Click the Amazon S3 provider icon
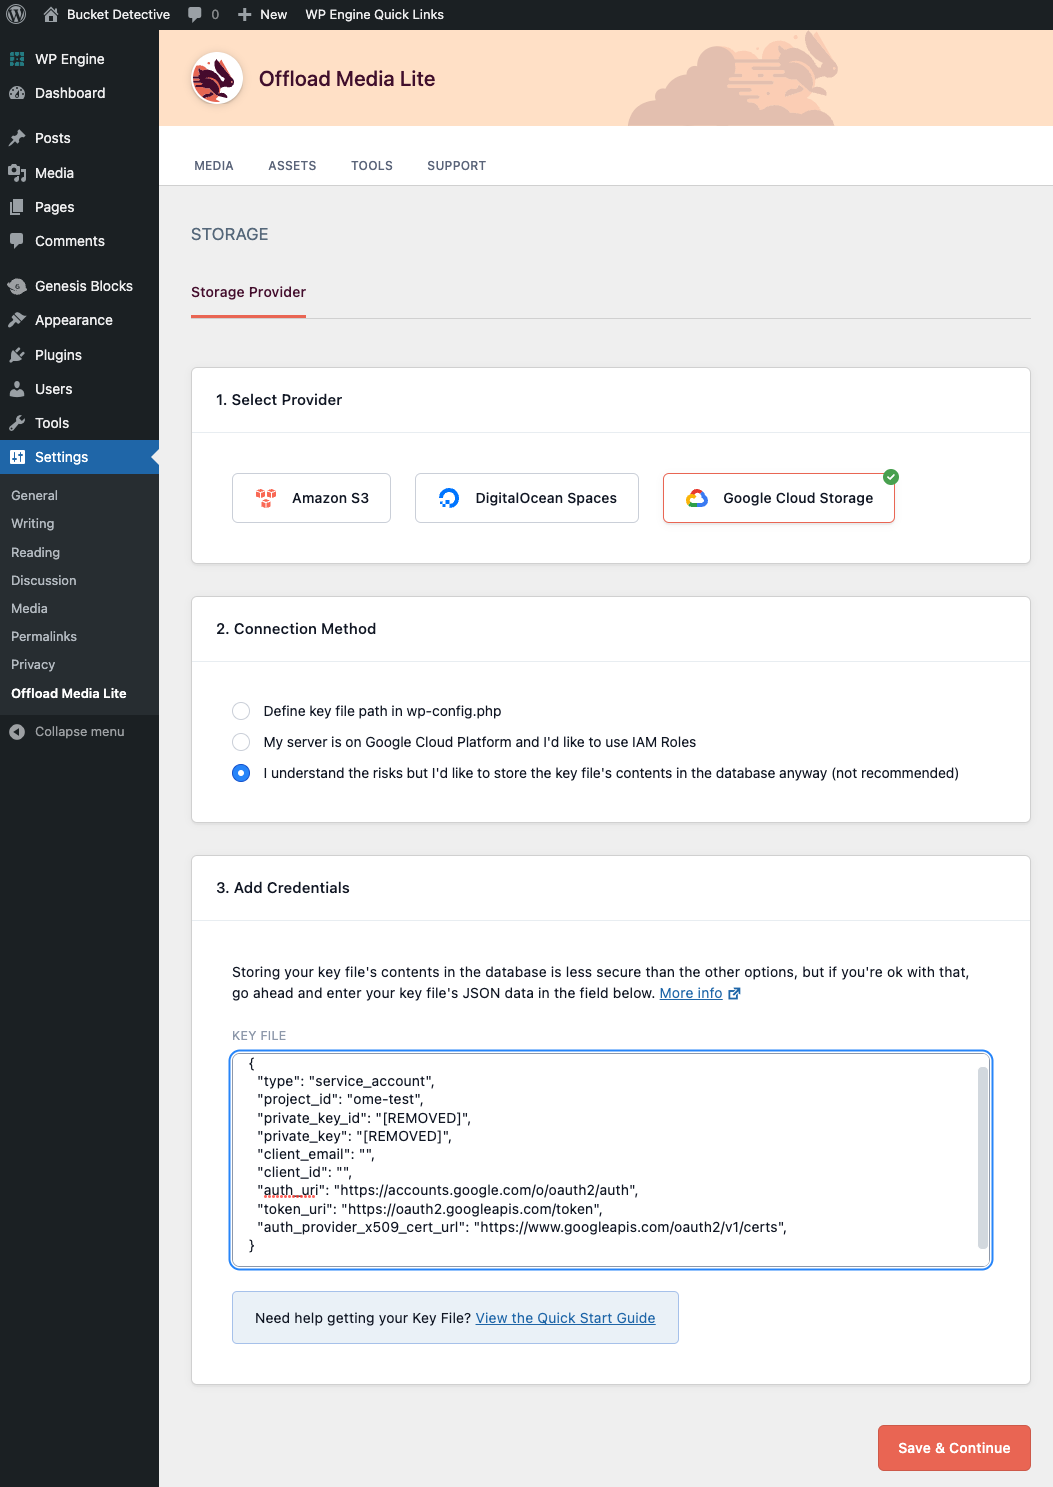 click(266, 498)
